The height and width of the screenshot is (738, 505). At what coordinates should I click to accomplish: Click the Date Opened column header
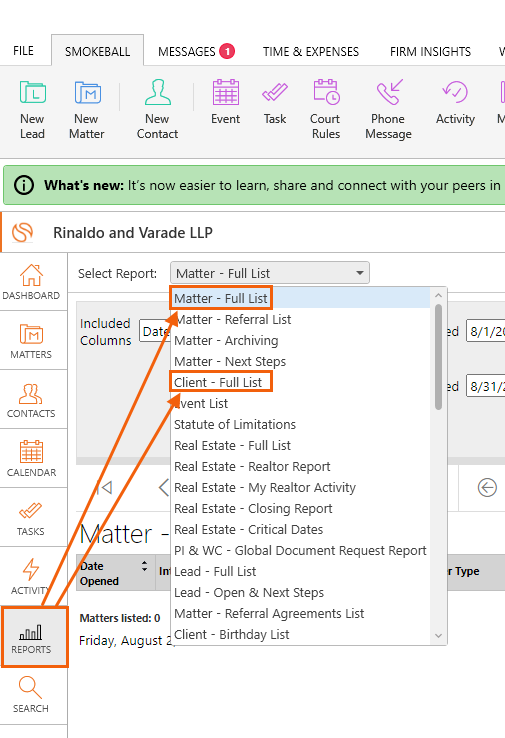coord(115,573)
